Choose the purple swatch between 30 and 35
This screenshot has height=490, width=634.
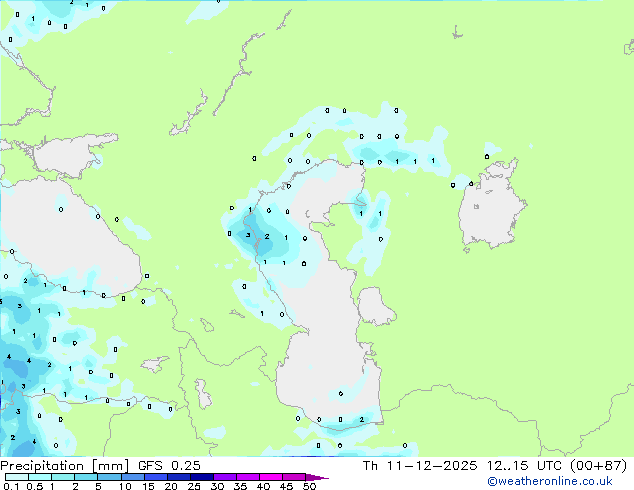(228, 477)
